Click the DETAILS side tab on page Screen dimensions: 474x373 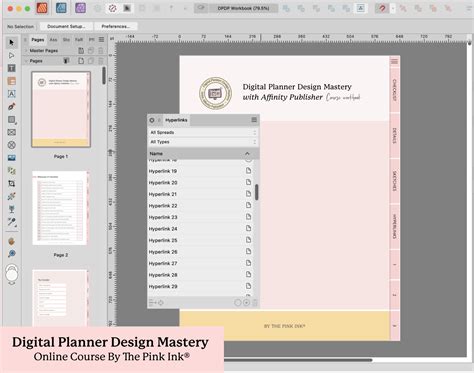pyautogui.click(x=395, y=136)
